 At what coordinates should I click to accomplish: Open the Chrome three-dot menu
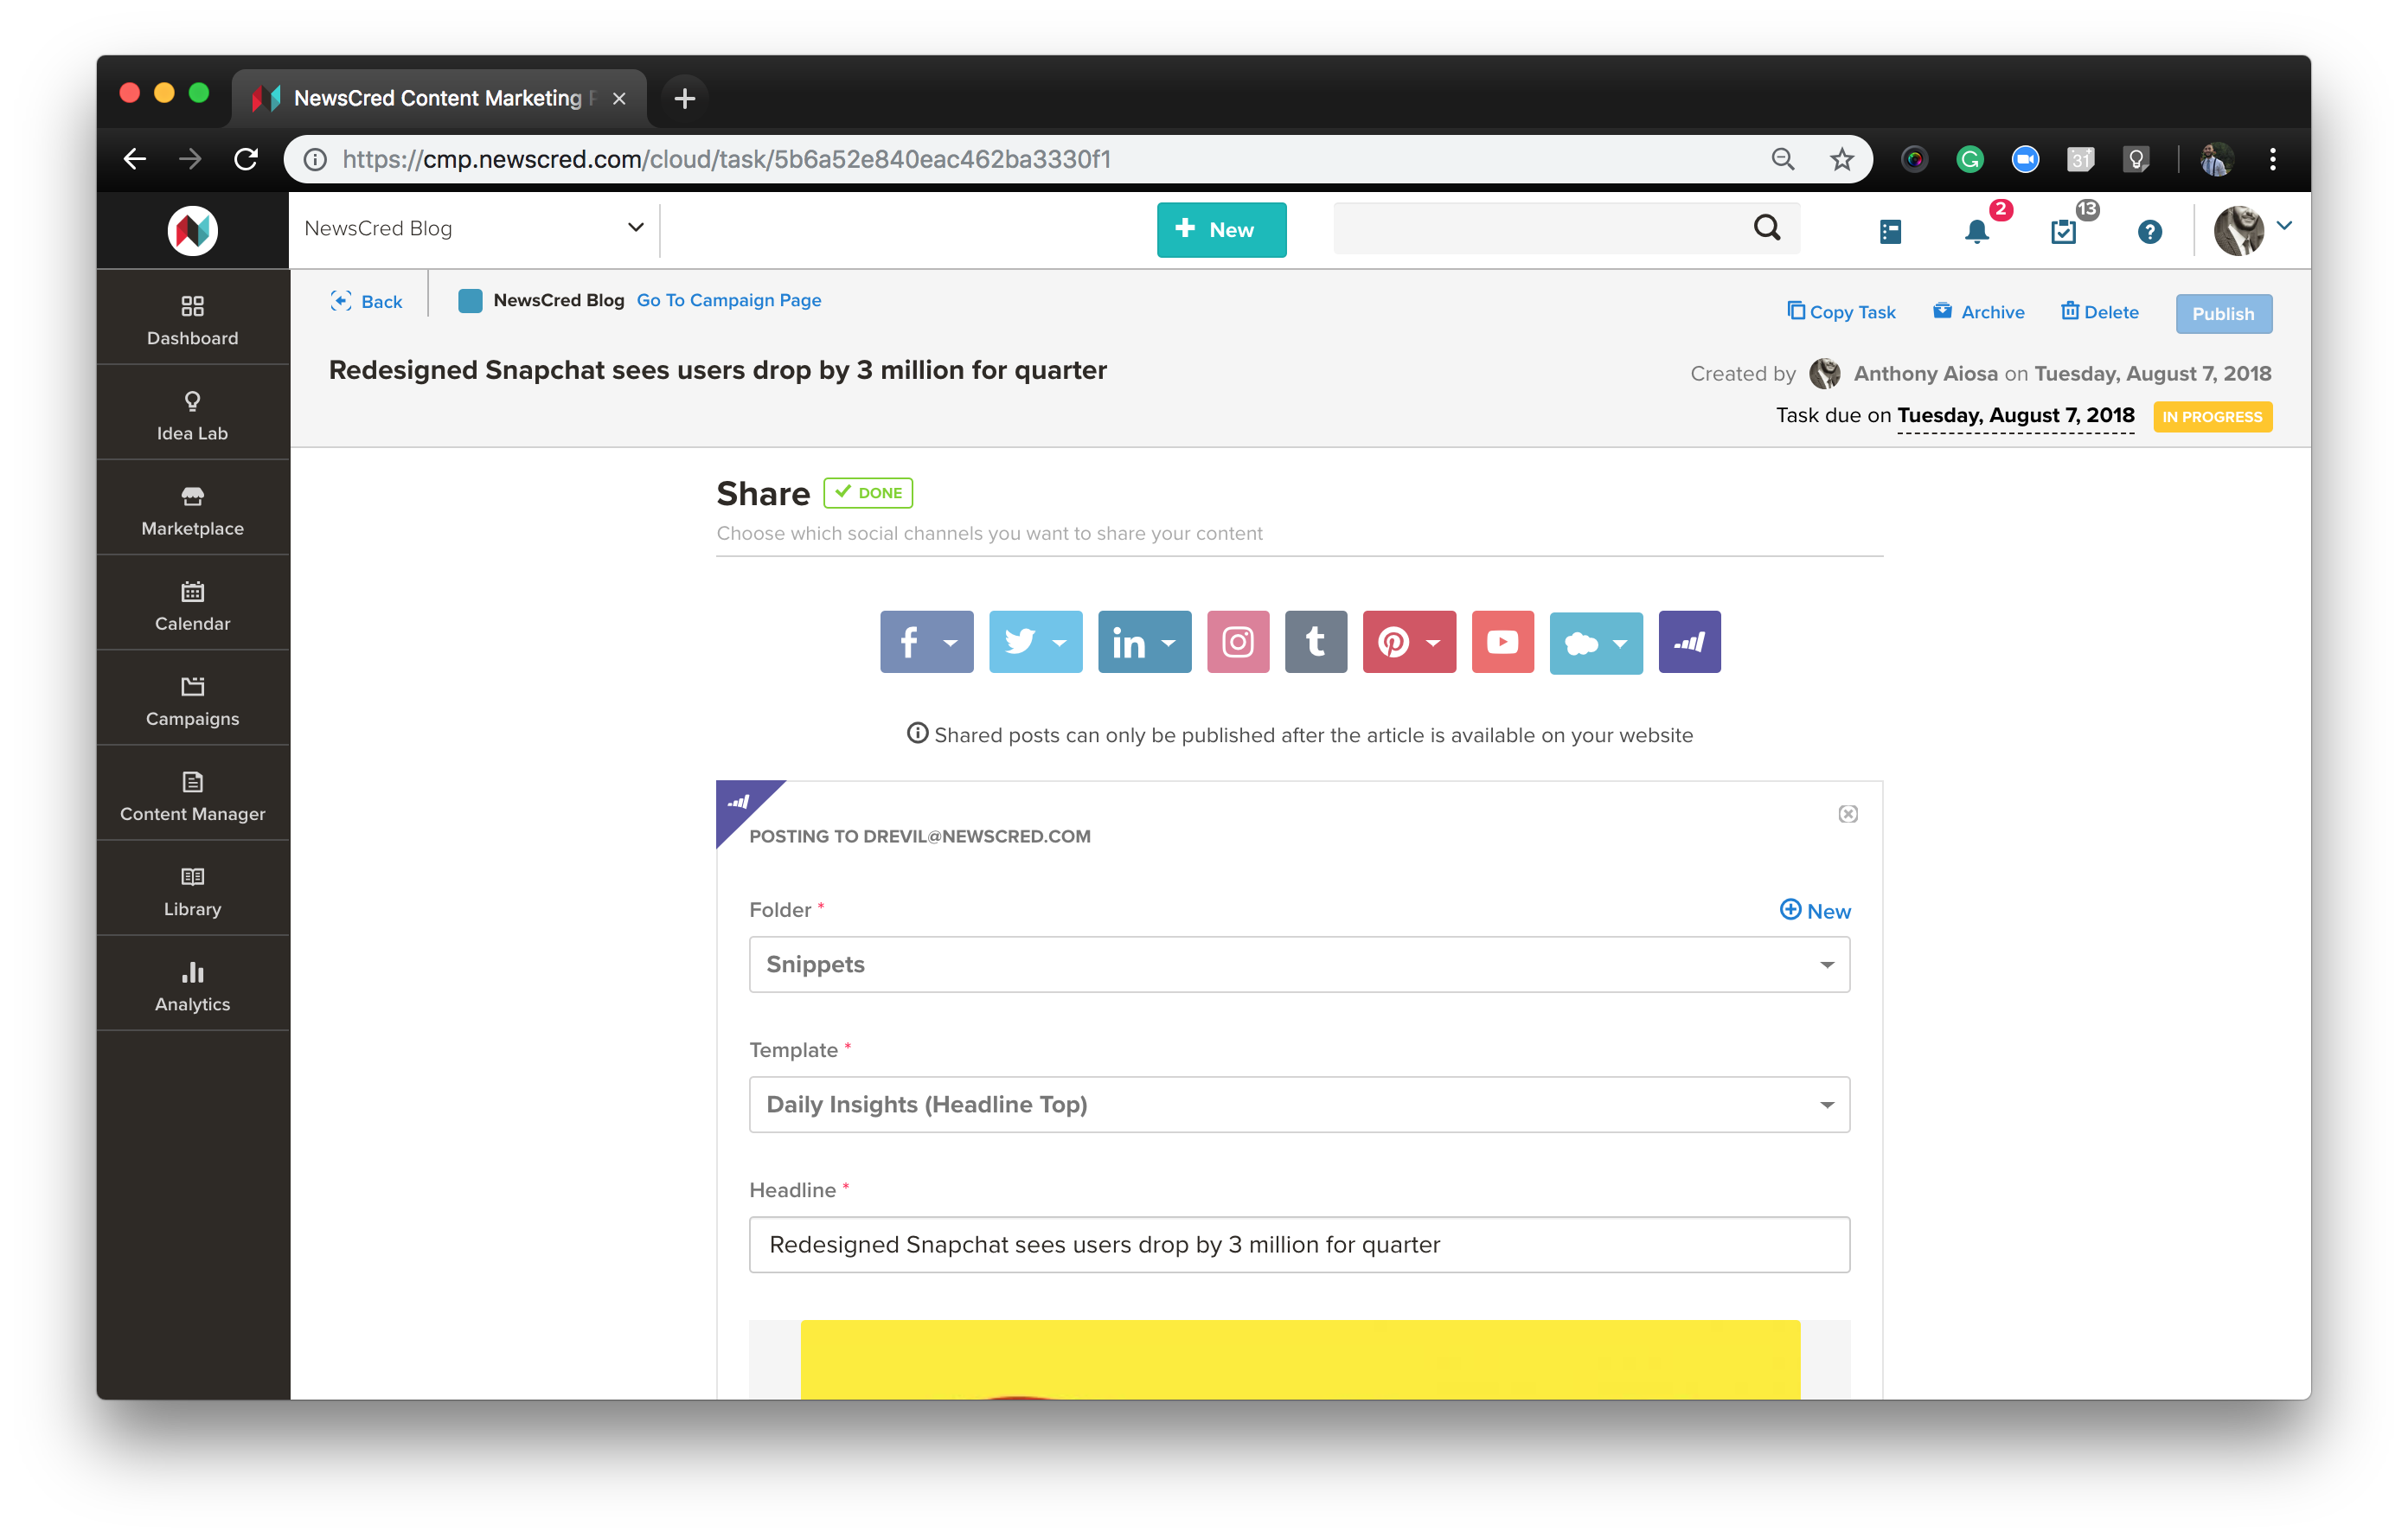click(2272, 159)
